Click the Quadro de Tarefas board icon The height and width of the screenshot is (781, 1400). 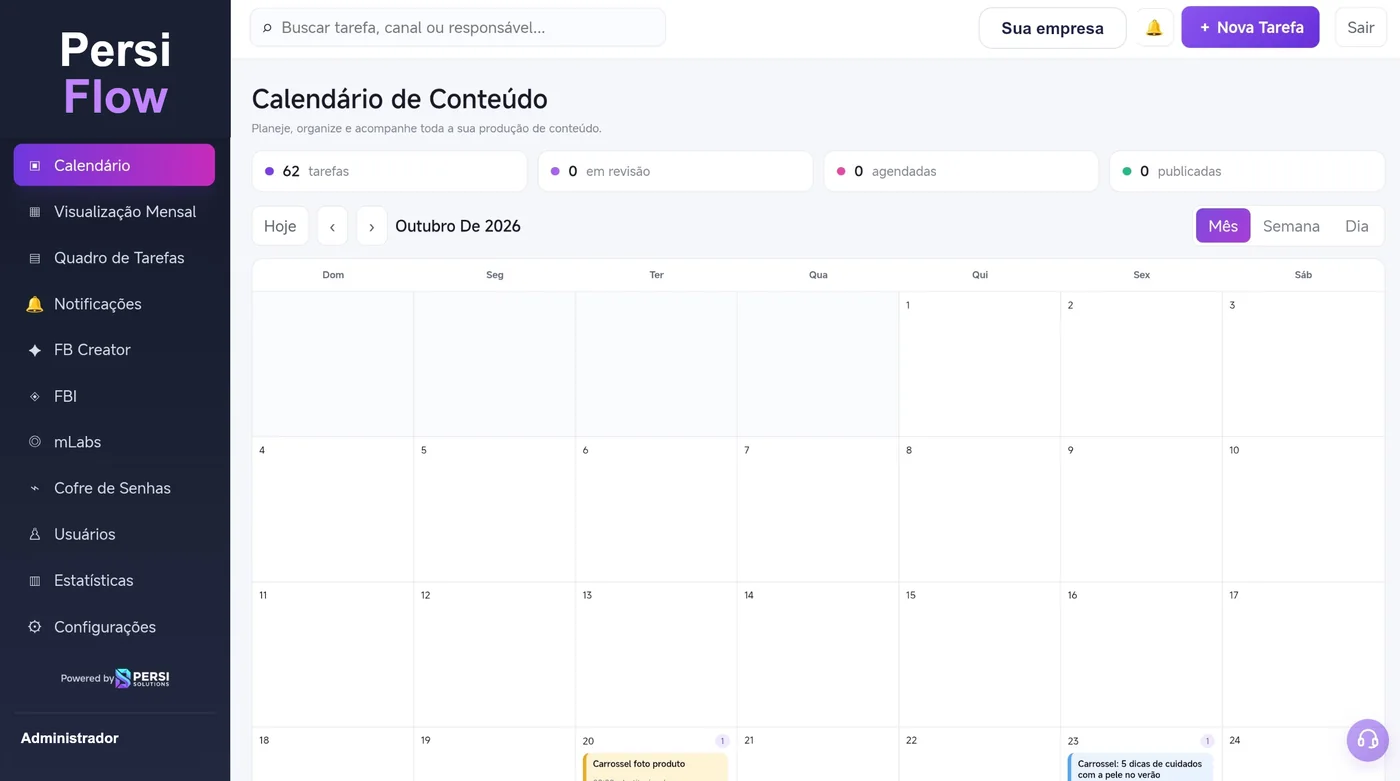tap(35, 258)
